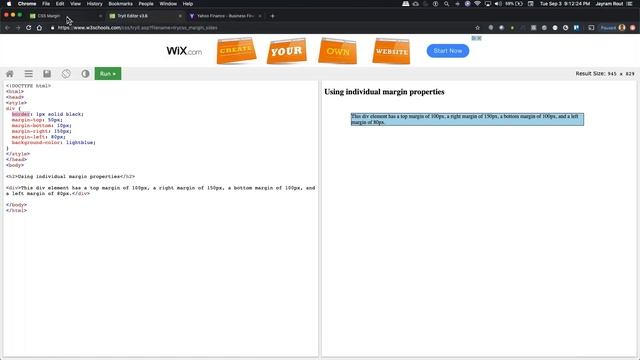
Task: Switch to the Yahoo Finance tab
Action: tap(225, 16)
